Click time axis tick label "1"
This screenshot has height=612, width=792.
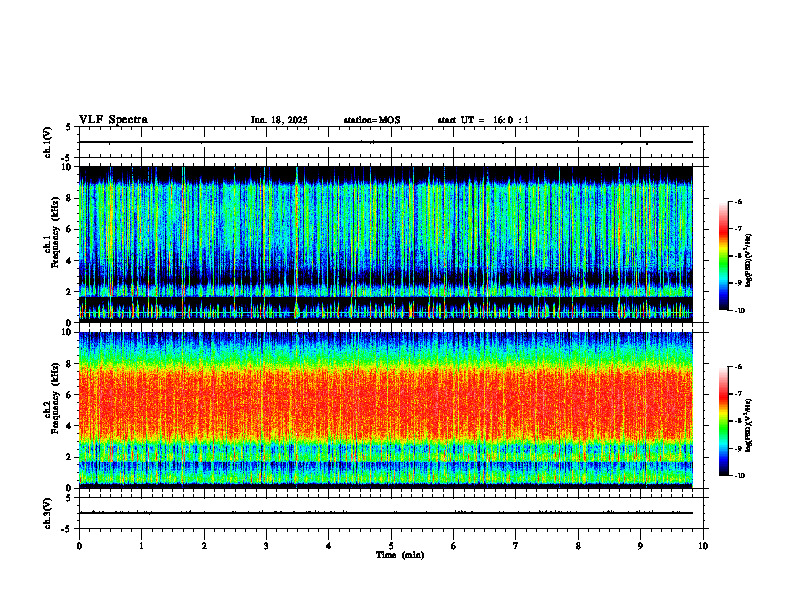[x=141, y=546]
